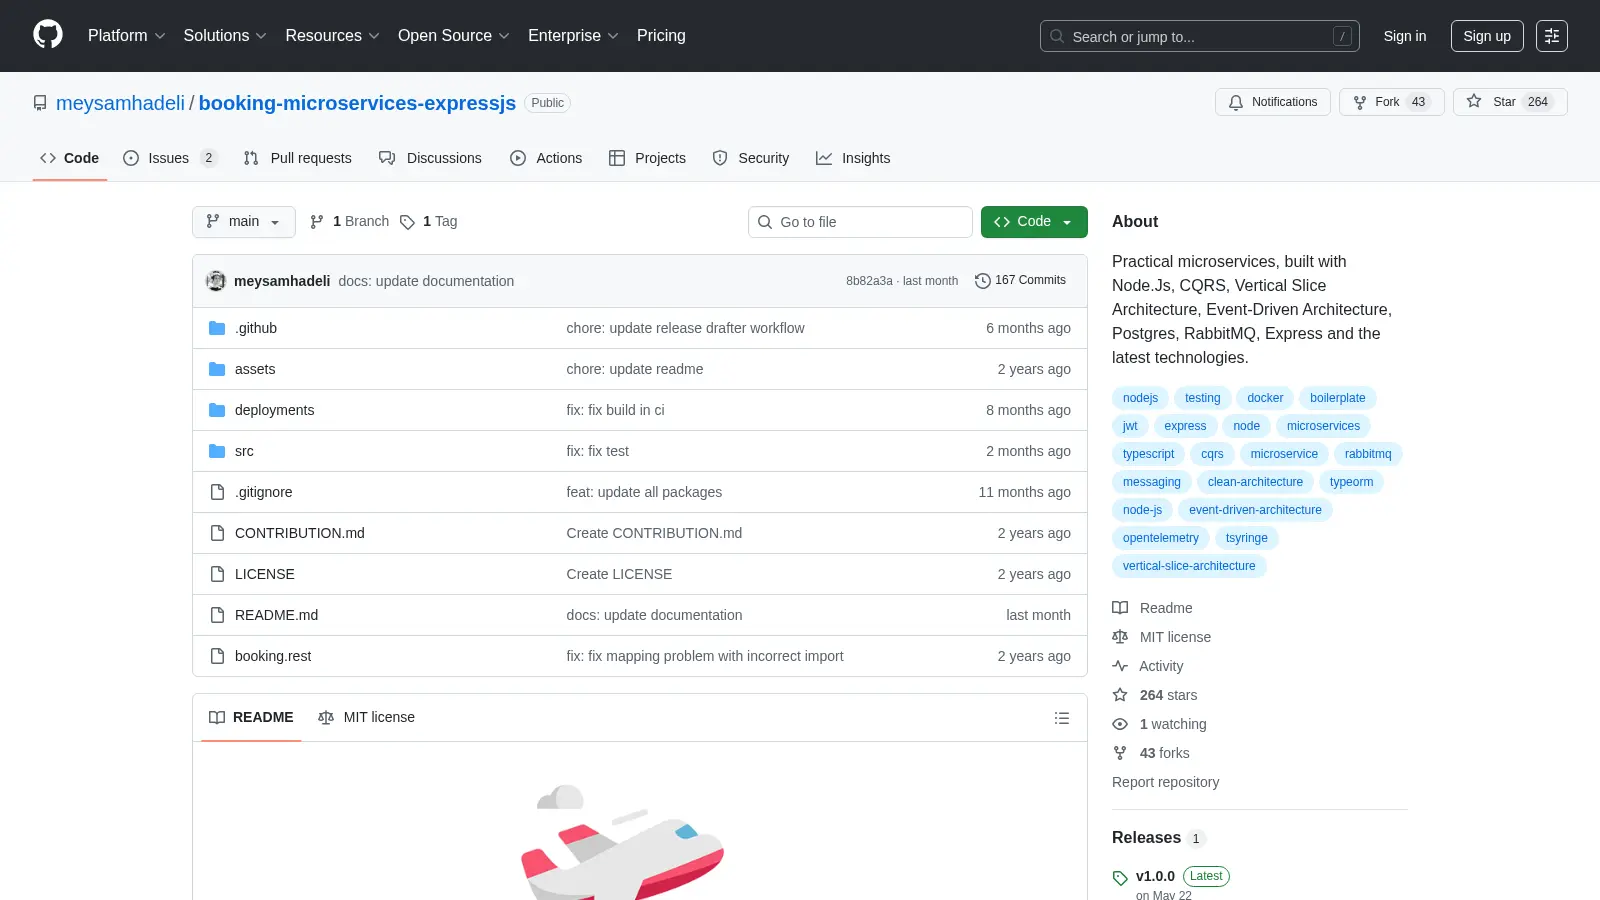Click the eye icon beside 1 watching
Viewport: 1600px width, 900px height.
tap(1120, 724)
